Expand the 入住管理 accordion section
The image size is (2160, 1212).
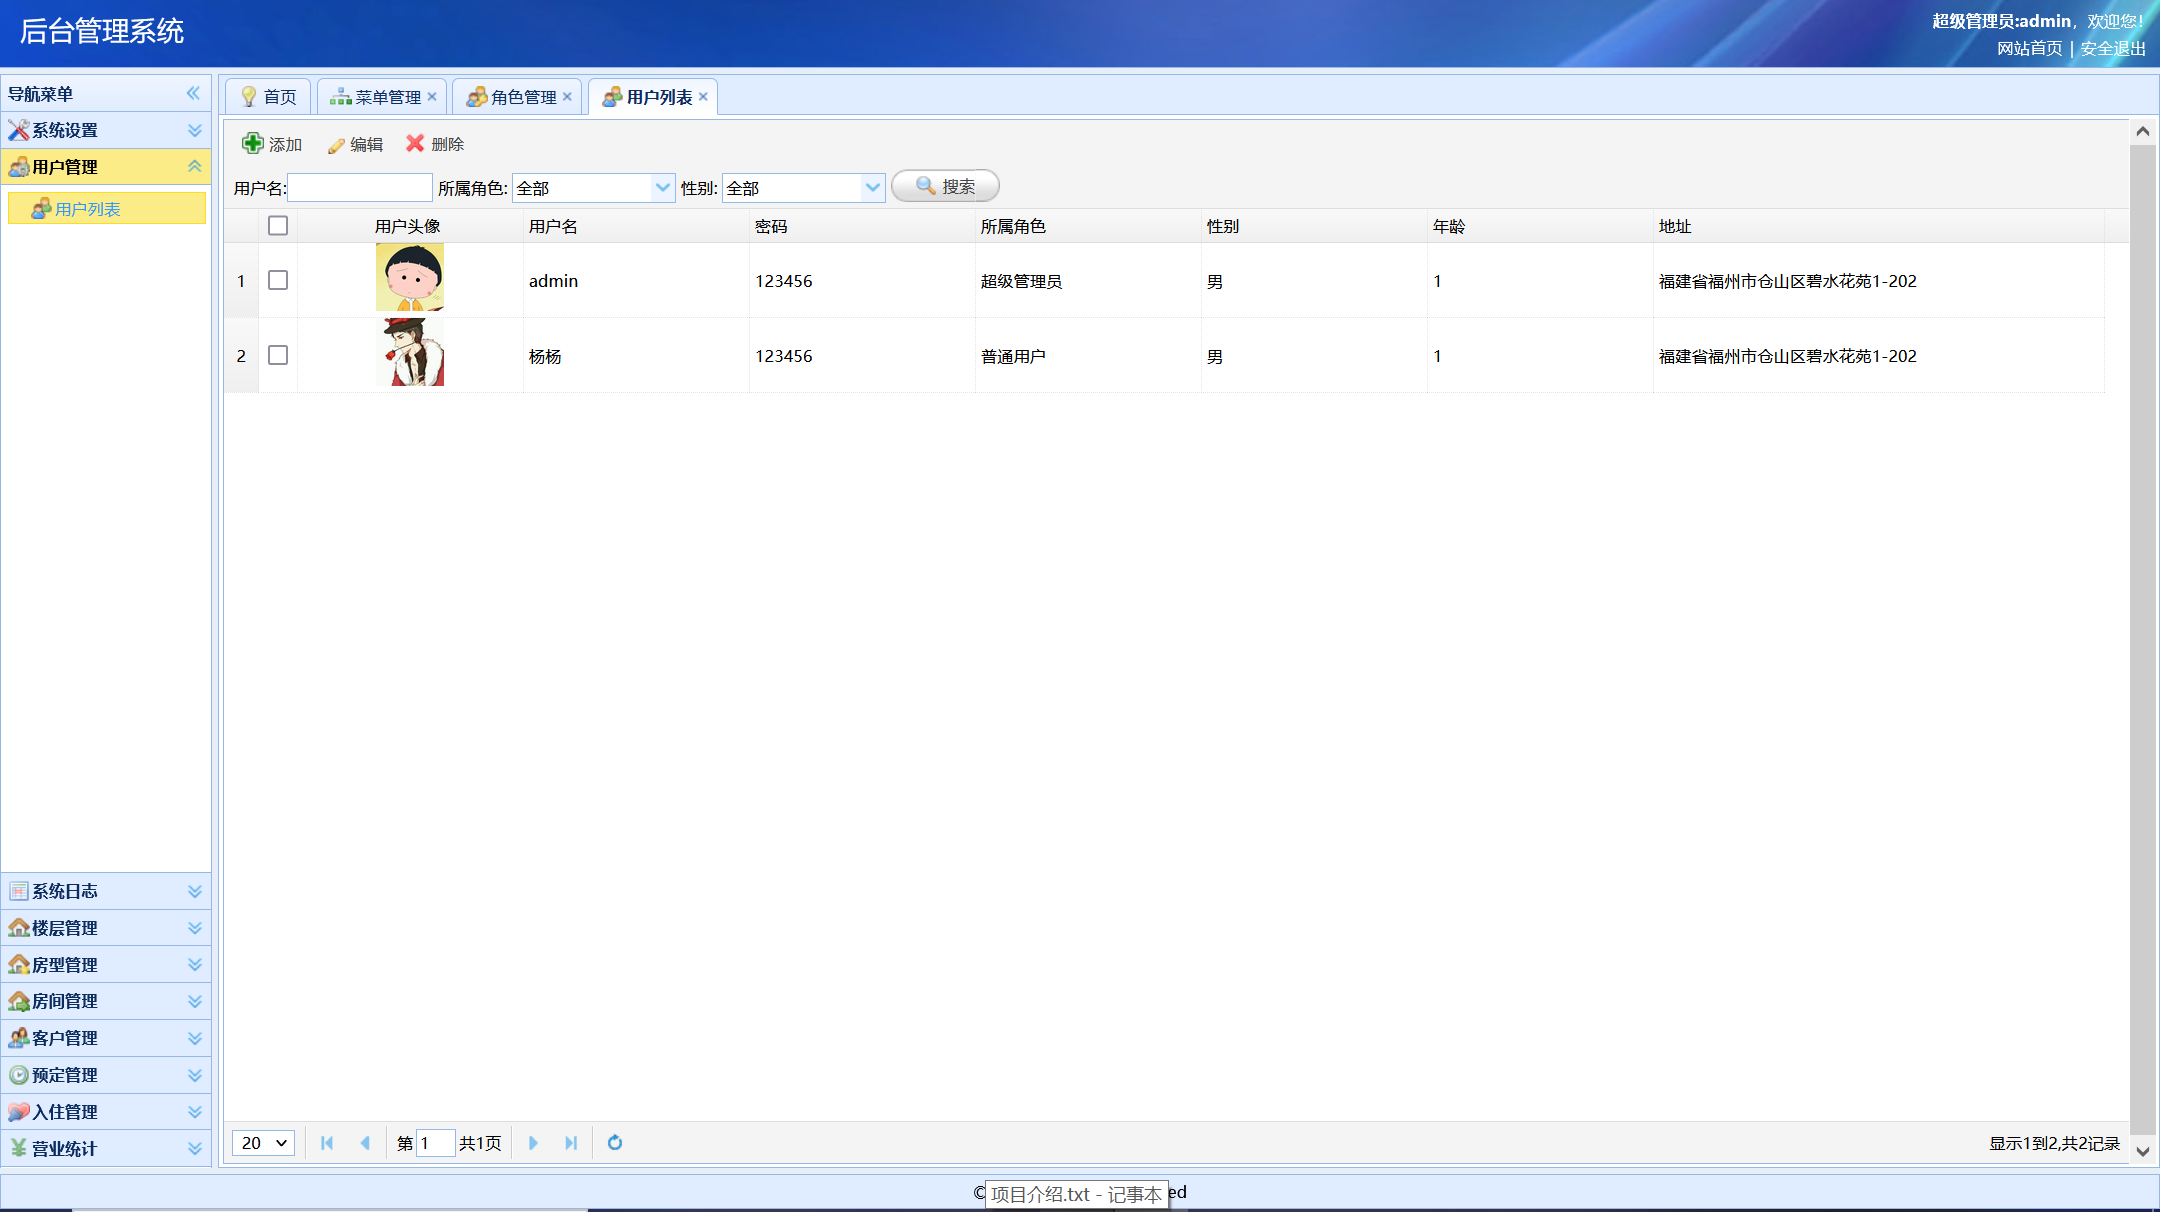pos(195,1112)
